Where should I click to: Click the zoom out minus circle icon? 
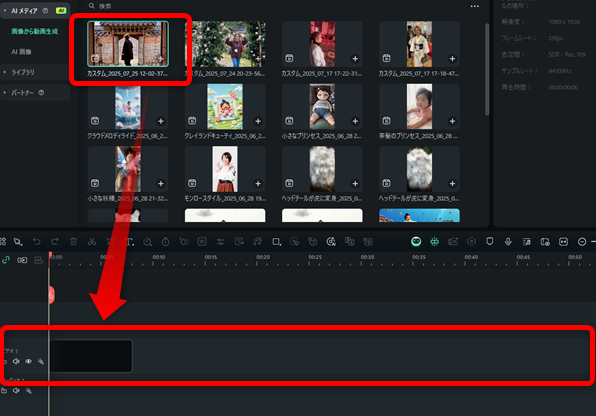[x=582, y=242]
